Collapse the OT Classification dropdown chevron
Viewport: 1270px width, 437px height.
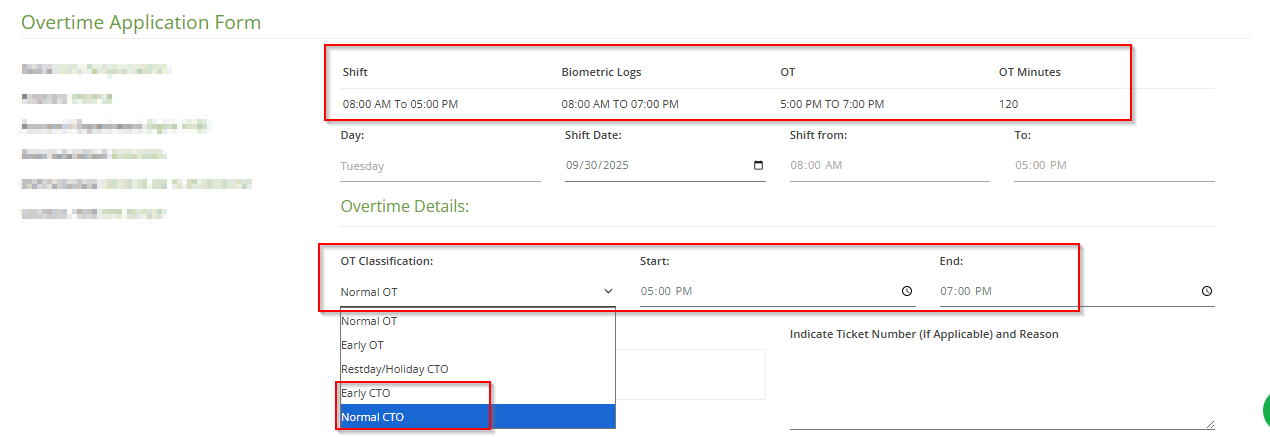[607, 291]
